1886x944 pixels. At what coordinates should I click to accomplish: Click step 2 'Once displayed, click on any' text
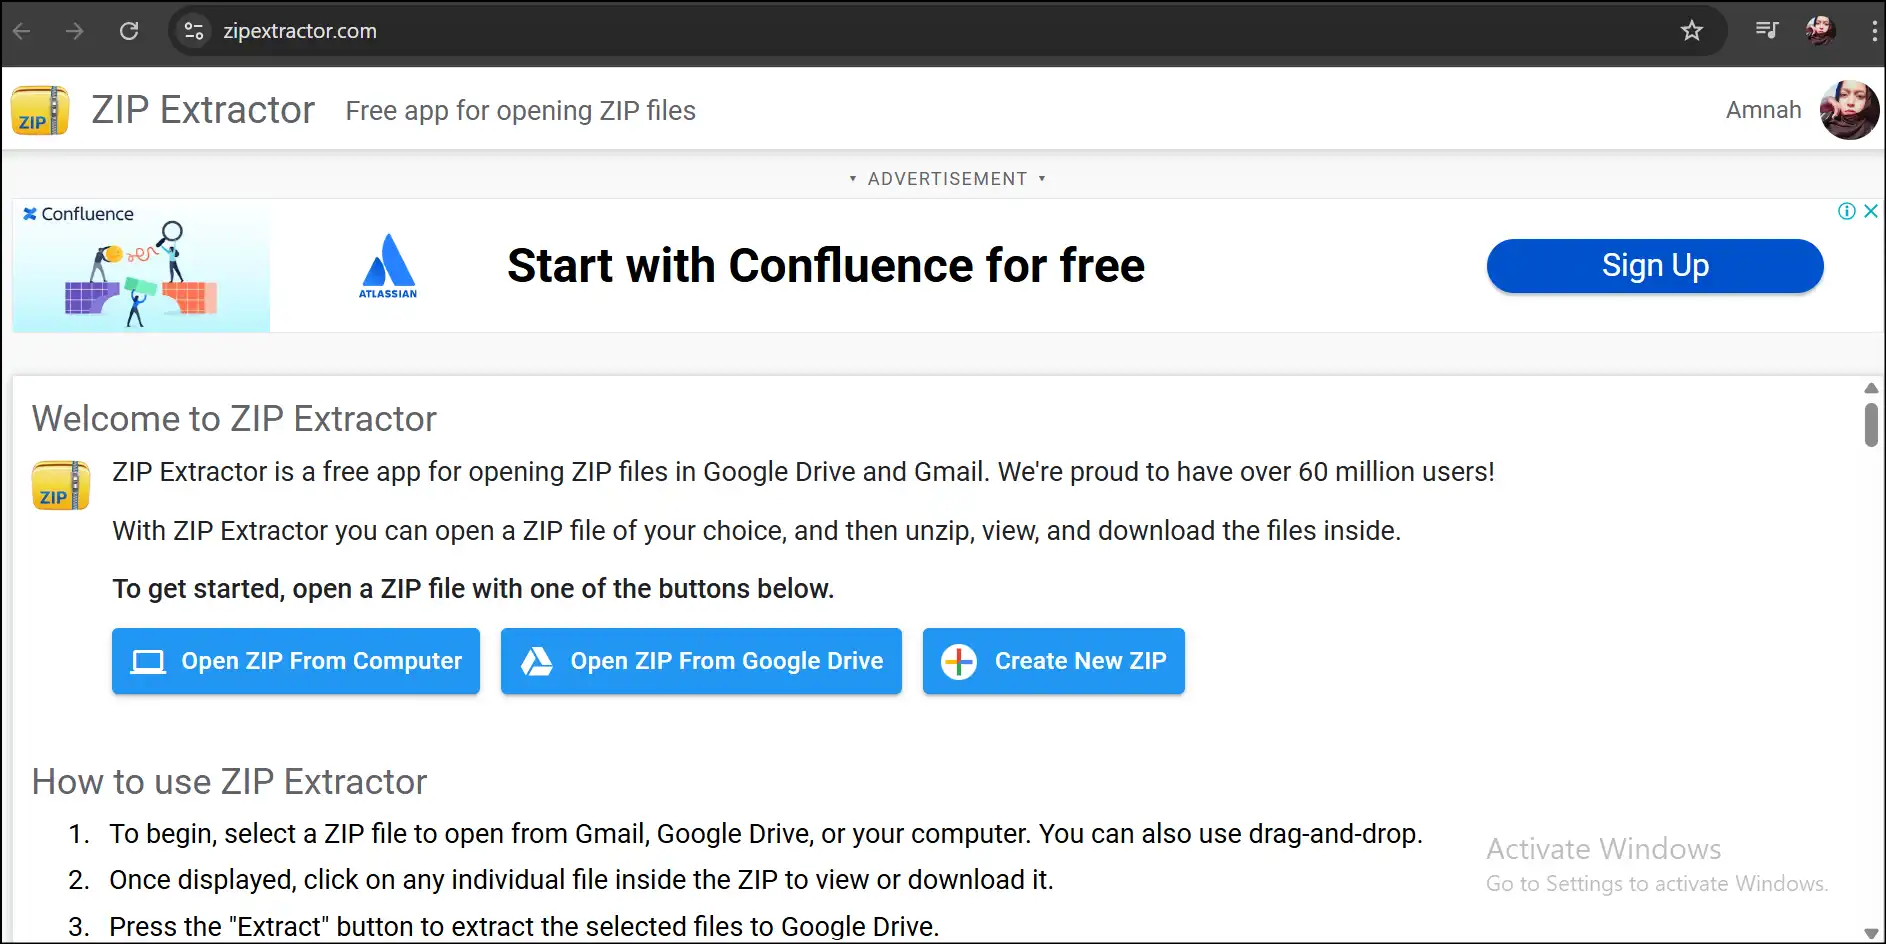click(581, 880)
